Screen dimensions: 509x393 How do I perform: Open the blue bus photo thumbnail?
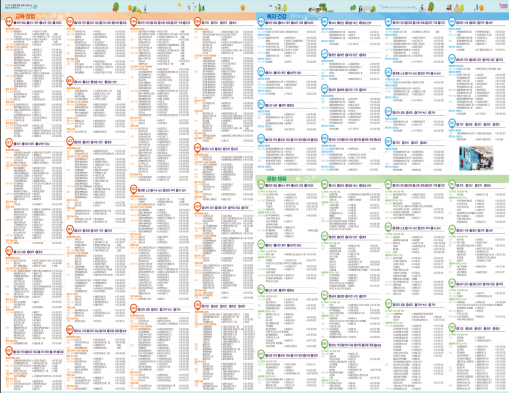476,158
